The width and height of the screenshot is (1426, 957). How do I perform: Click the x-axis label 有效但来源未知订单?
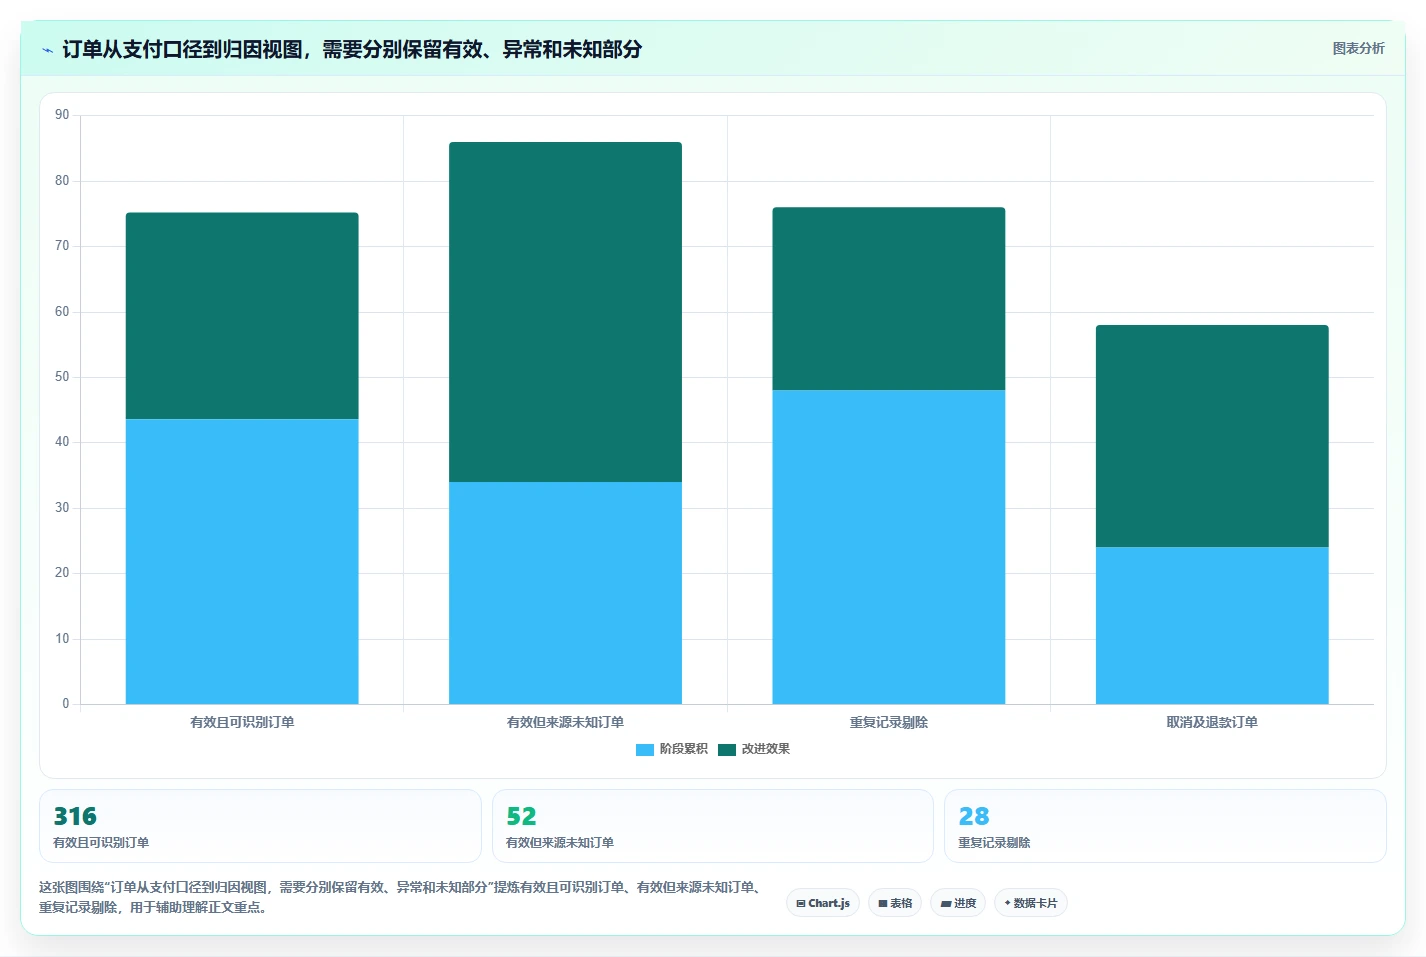565,722
